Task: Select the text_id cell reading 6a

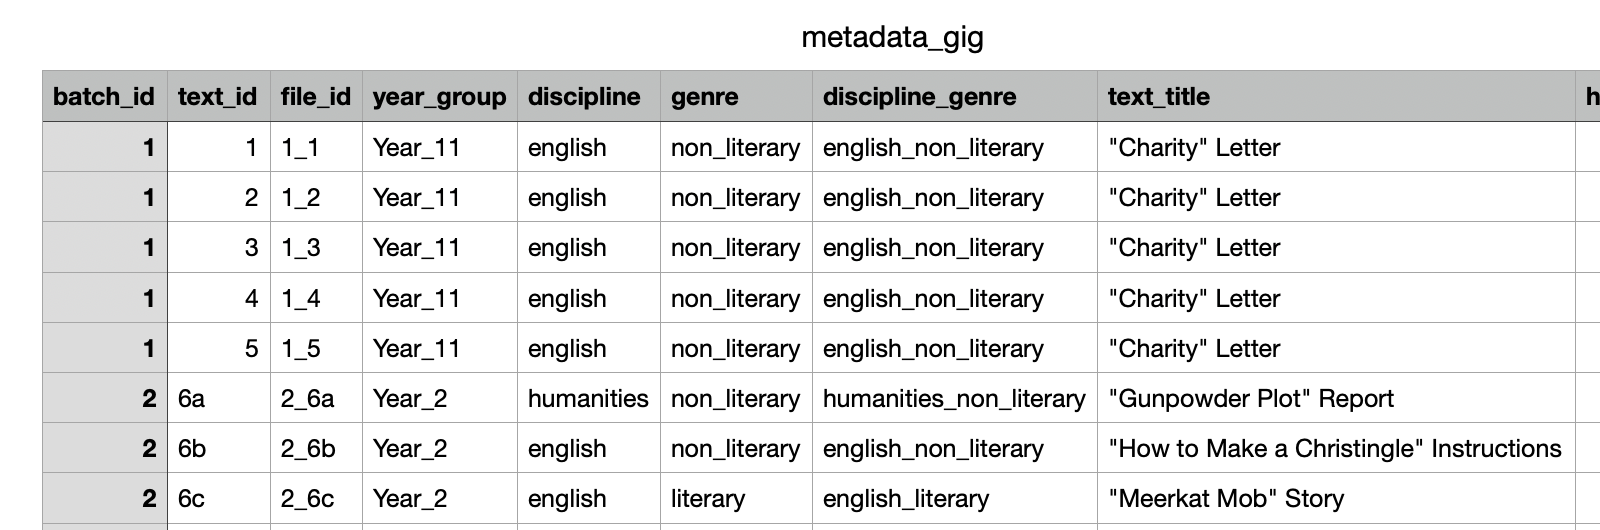Action: 192,399
